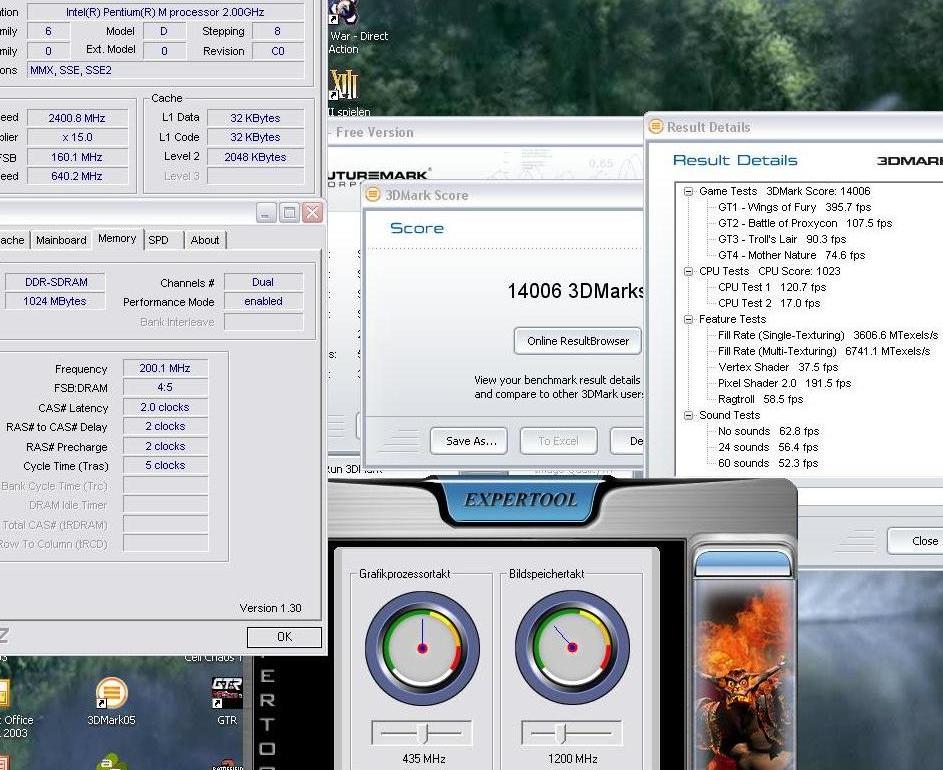This screenshot has width=943, height=770.
Task: Click the 3DMark Score window title icon
Action: click(373, 195)
